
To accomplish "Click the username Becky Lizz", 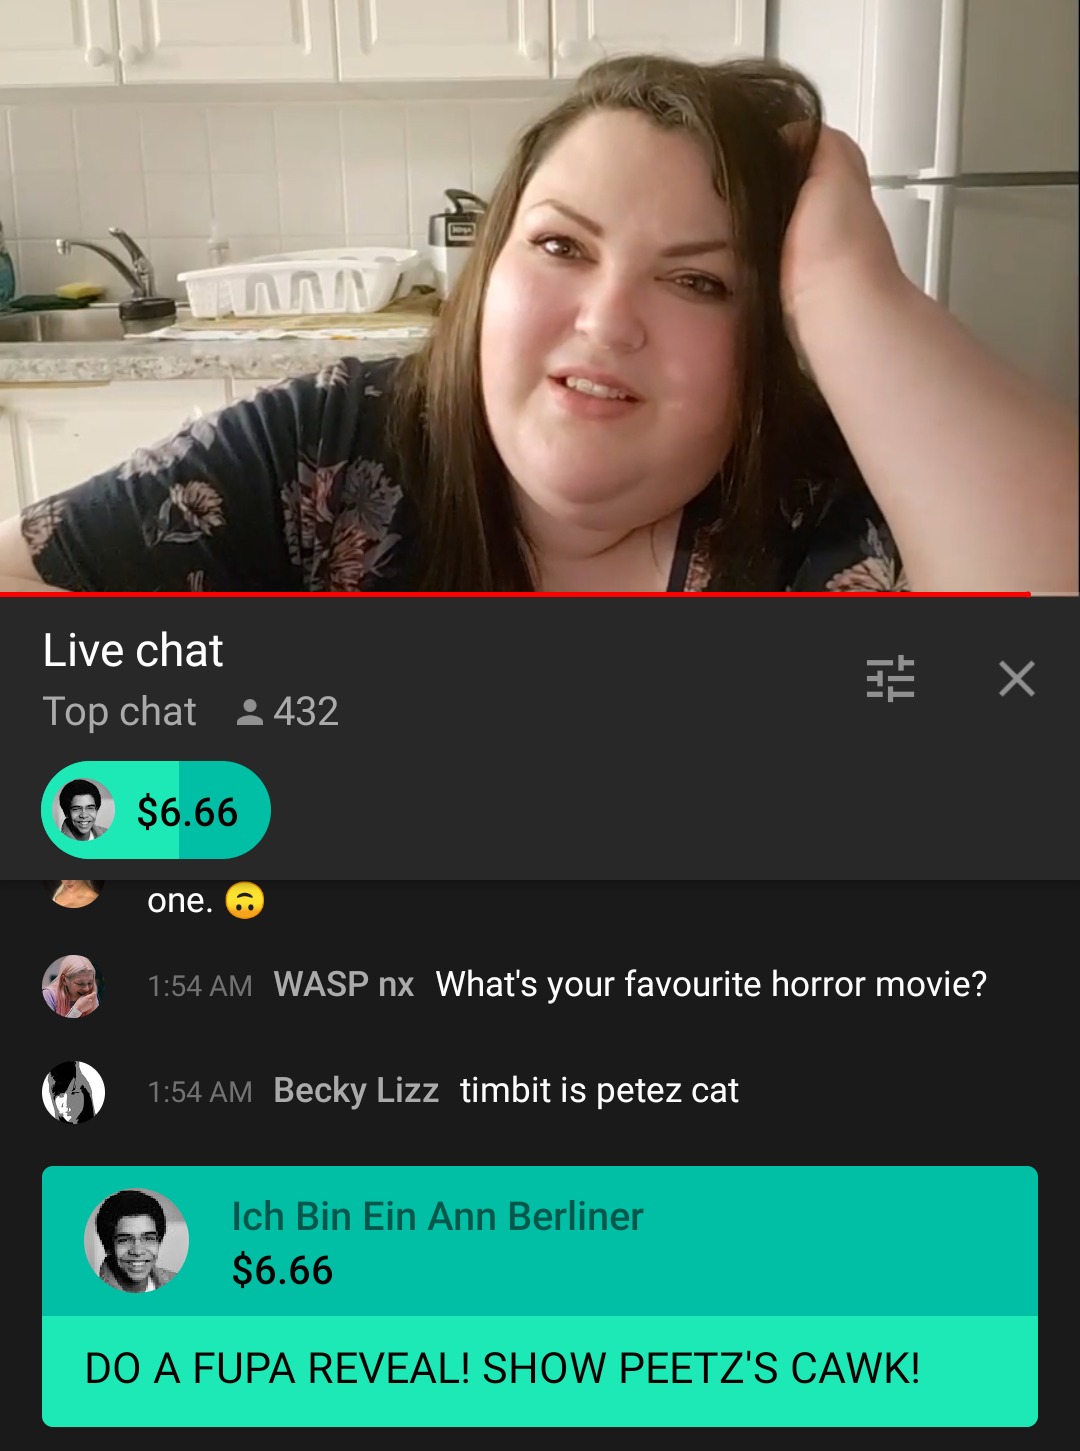I will [356, 1091].
